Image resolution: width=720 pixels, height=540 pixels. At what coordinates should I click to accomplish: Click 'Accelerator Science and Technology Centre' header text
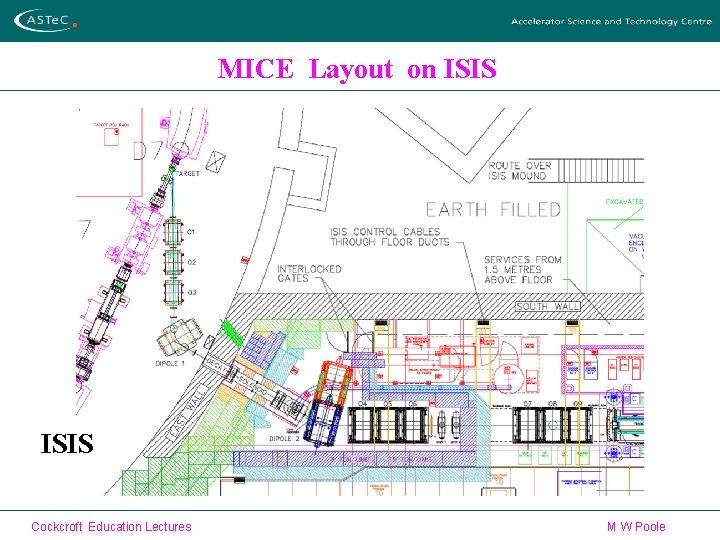(611, 21)
